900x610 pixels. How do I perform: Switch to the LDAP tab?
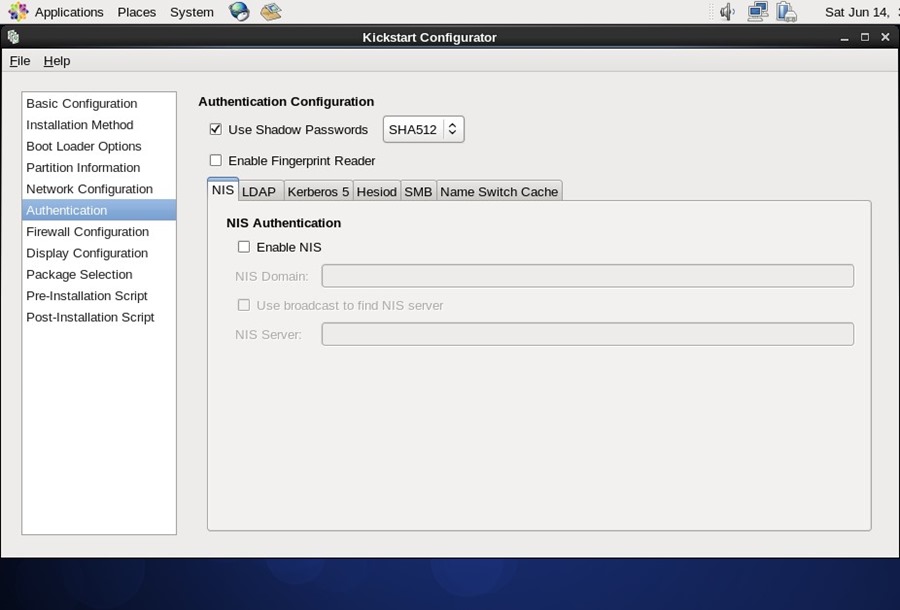click(260, 191)
